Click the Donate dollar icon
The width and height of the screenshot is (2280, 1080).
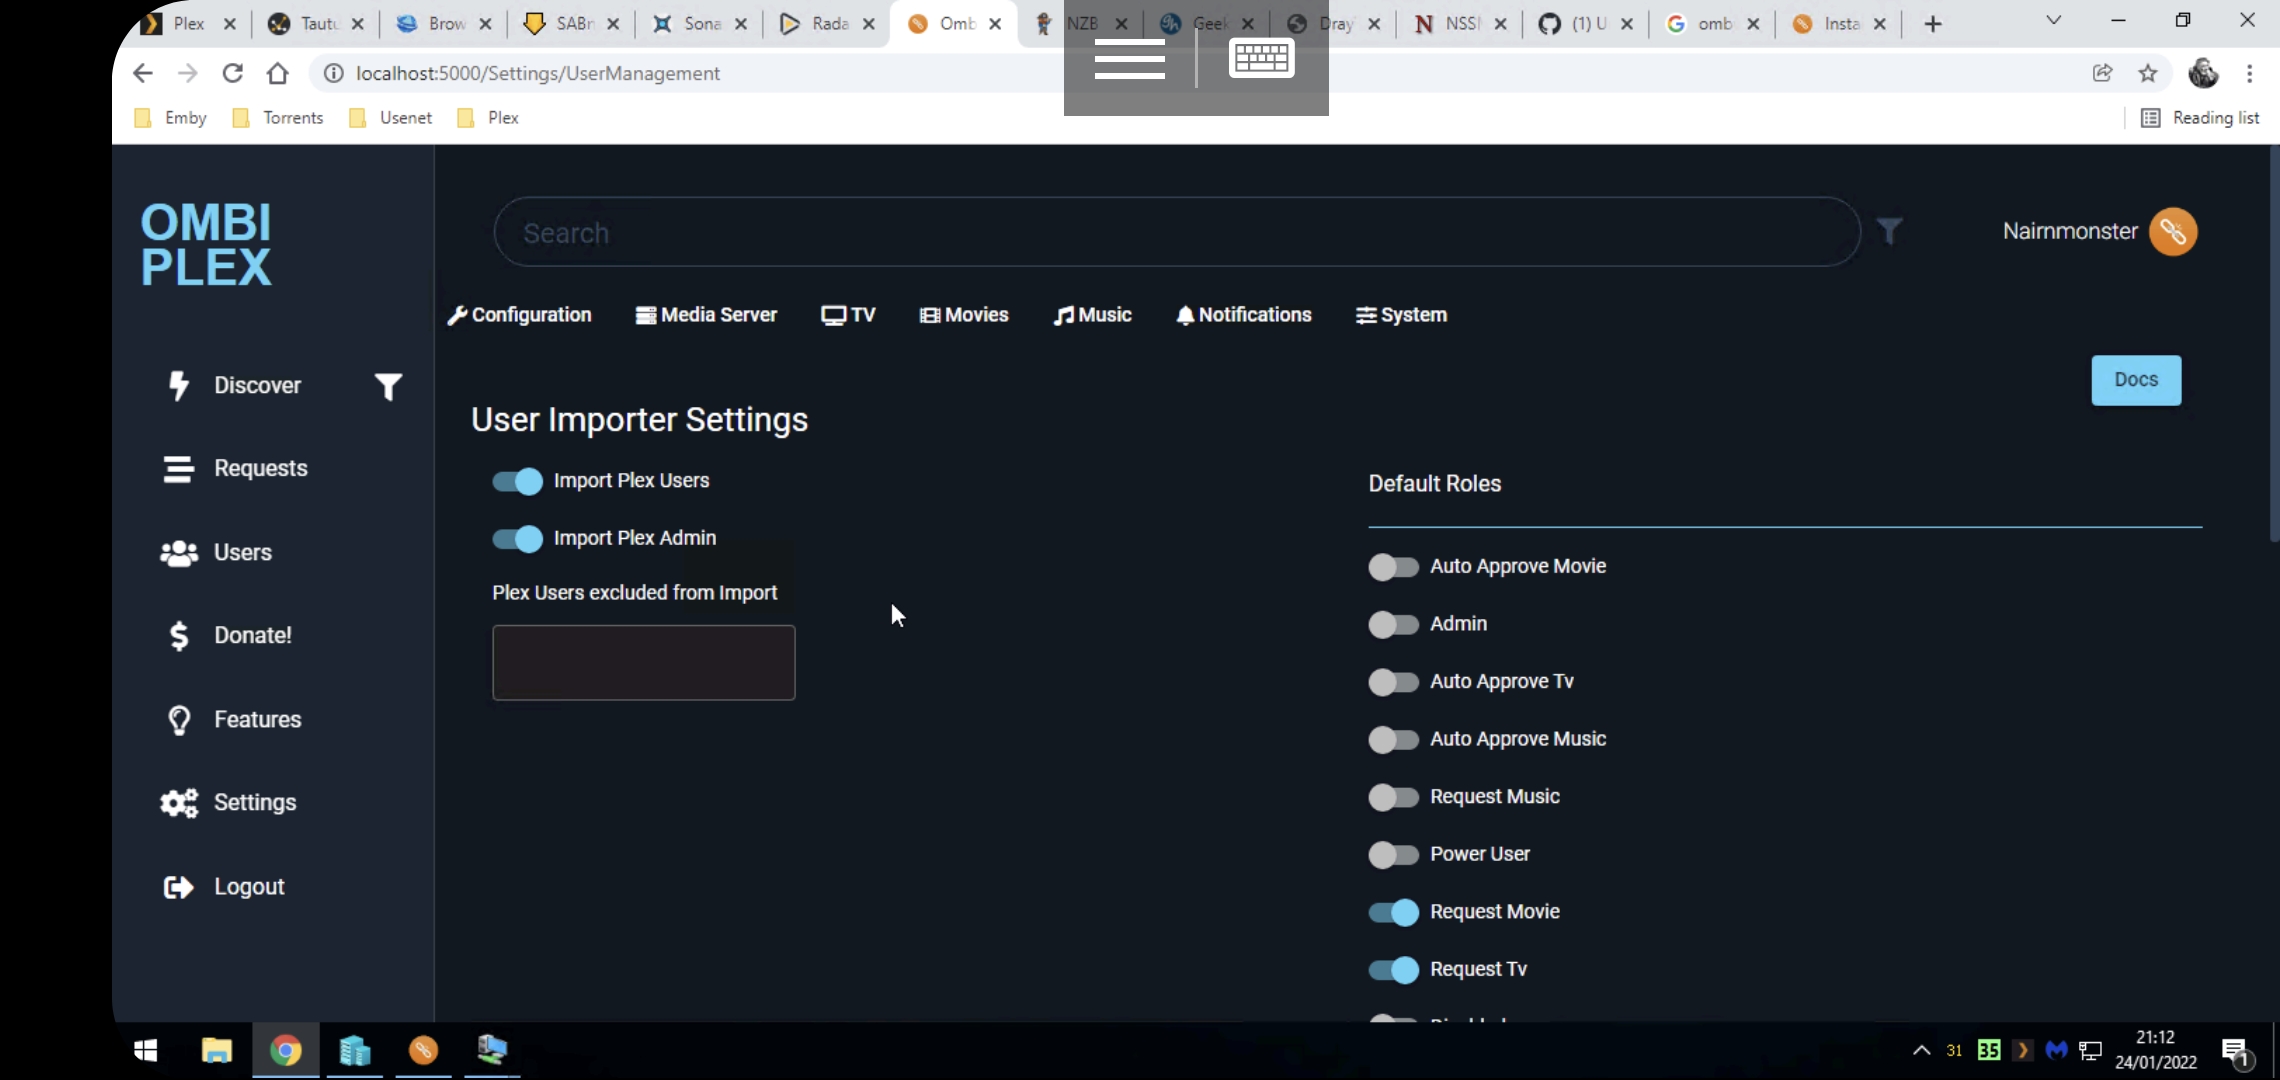178,636
